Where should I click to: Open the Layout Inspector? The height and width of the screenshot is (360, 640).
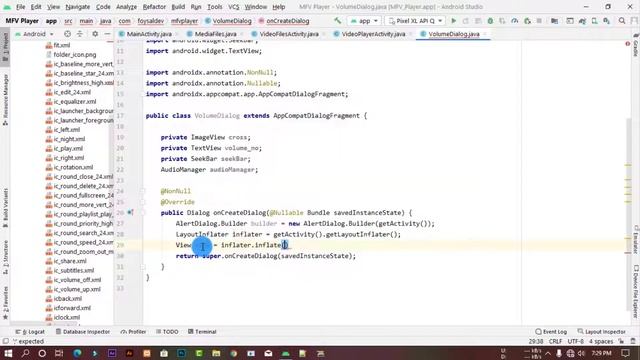[x=602, y=332]
